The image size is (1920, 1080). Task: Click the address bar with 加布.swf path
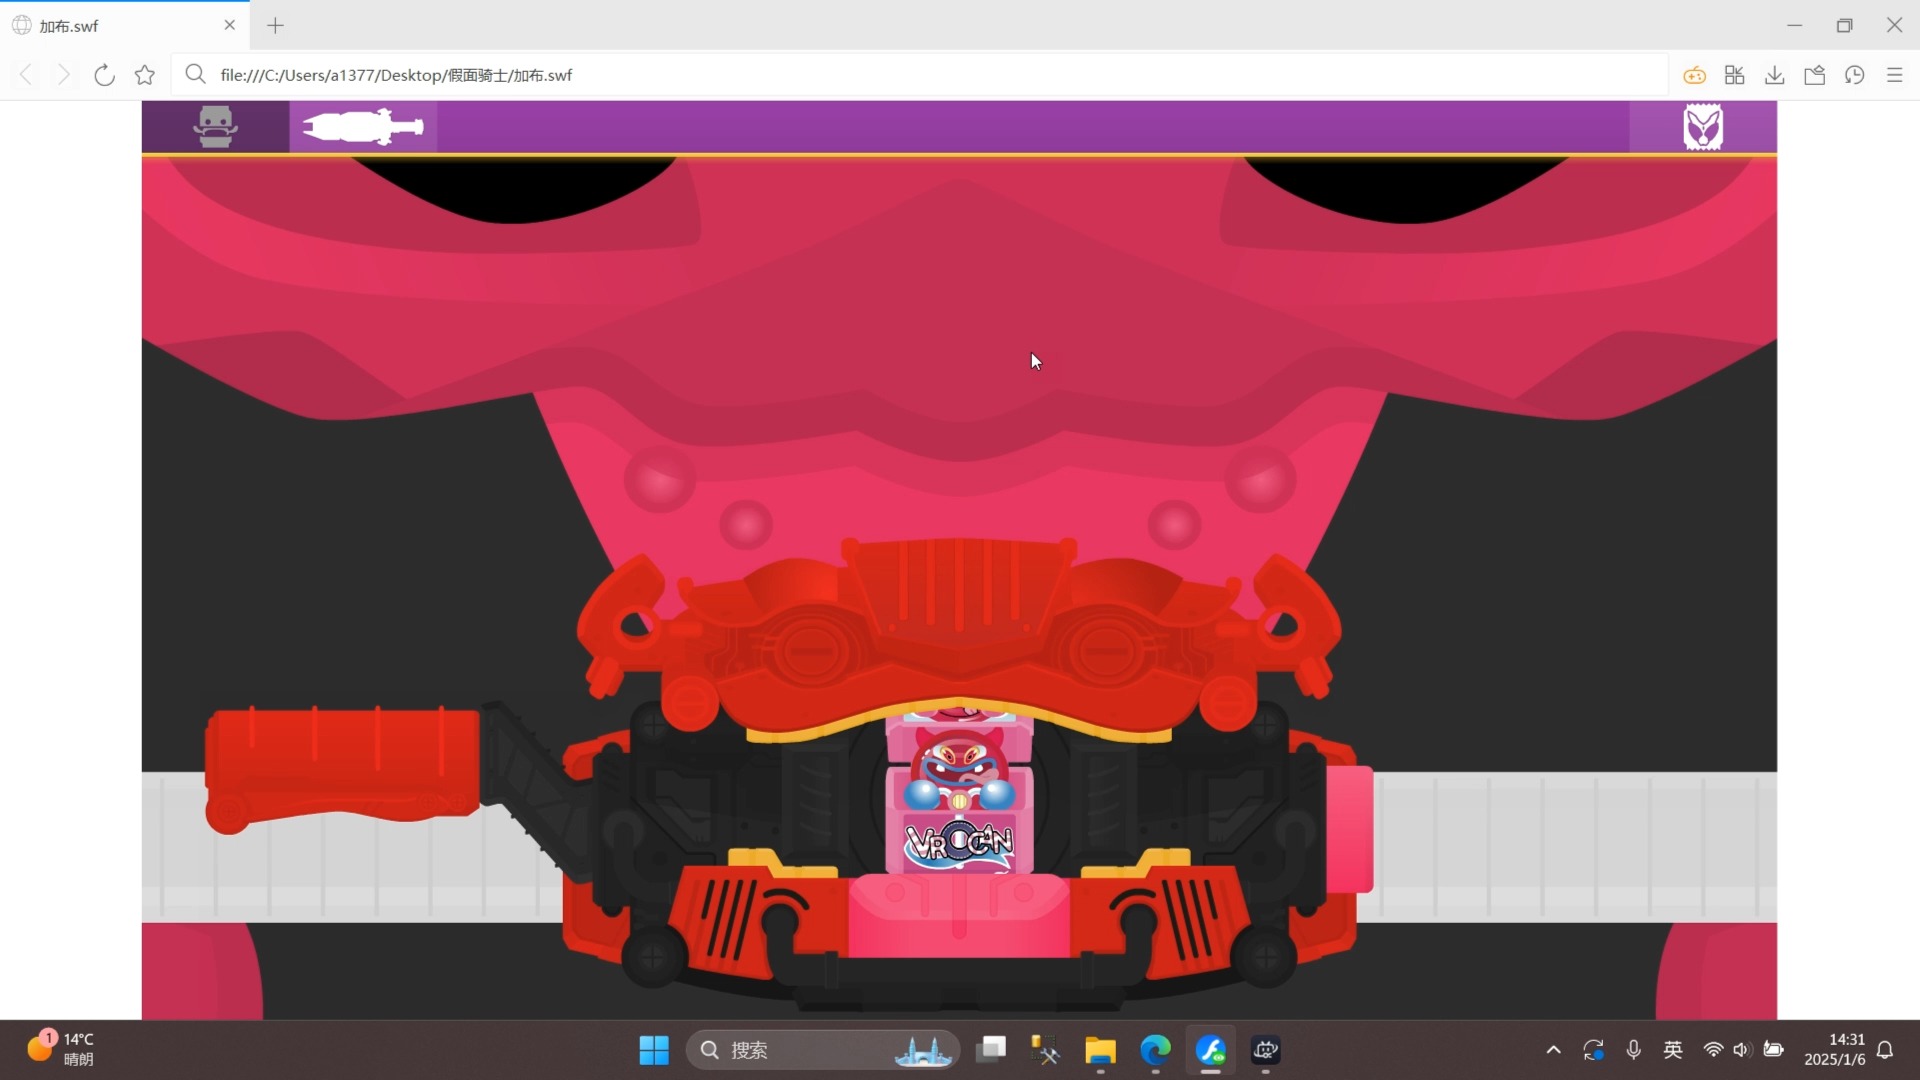coord(918,75)
